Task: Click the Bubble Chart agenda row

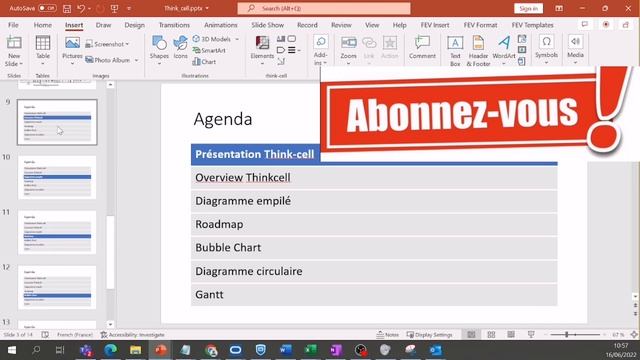Action: pyautogui.click(x=374, y=247)
